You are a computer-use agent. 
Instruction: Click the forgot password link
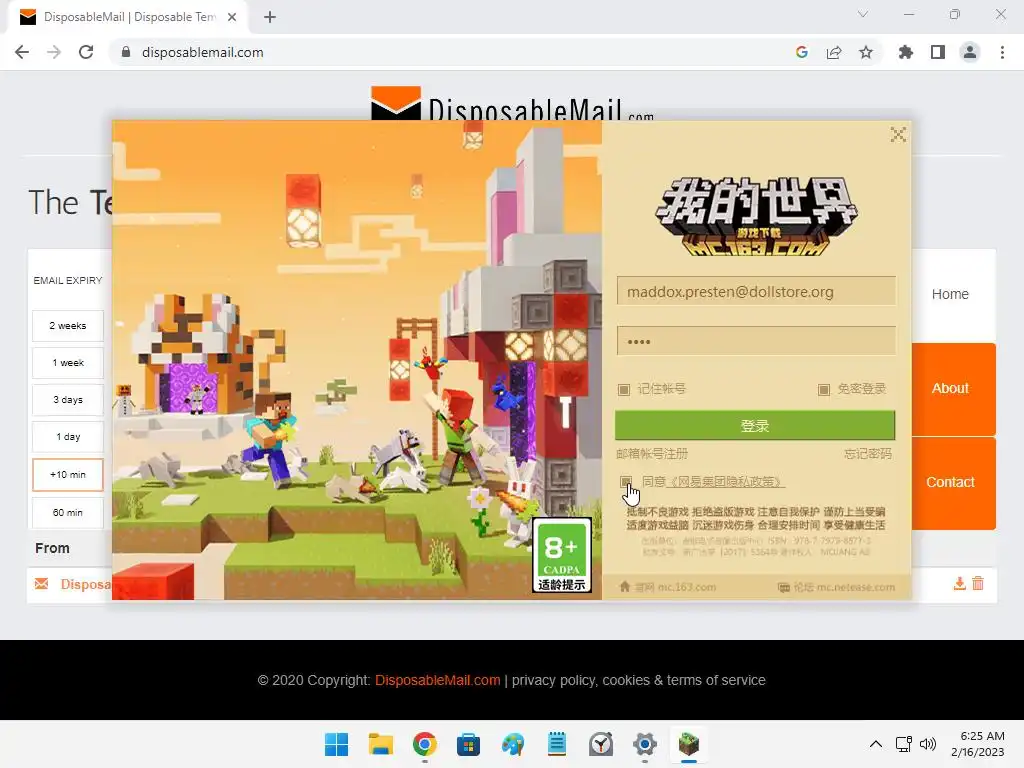point(867,453)
